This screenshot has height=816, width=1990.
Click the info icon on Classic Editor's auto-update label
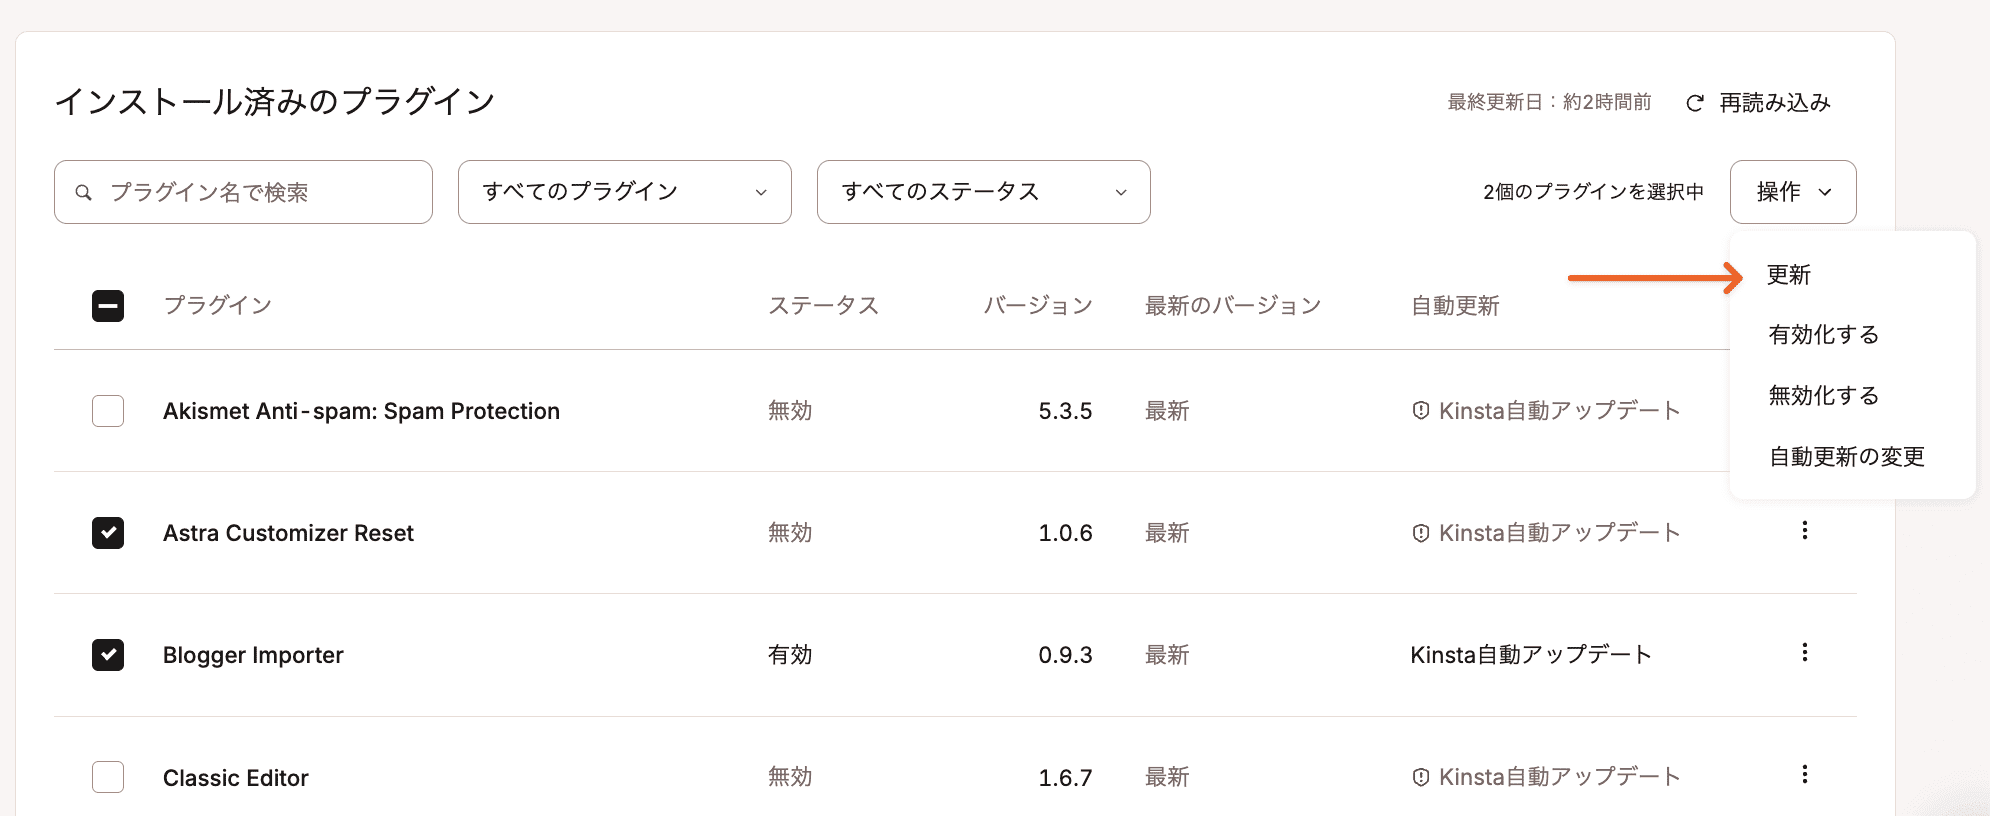1419,777
